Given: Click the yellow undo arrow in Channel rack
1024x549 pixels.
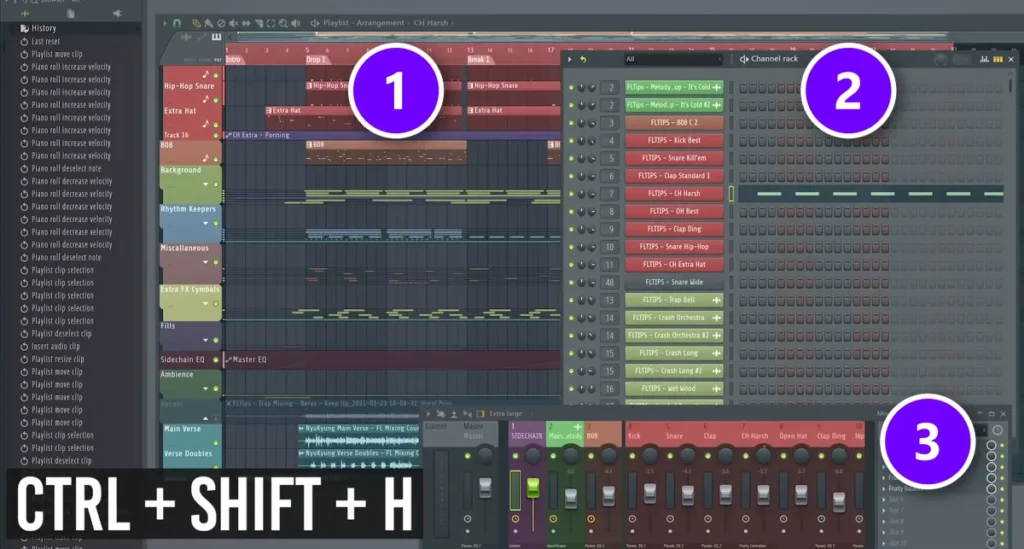Looking at the screenshot, I should point(583,59).
